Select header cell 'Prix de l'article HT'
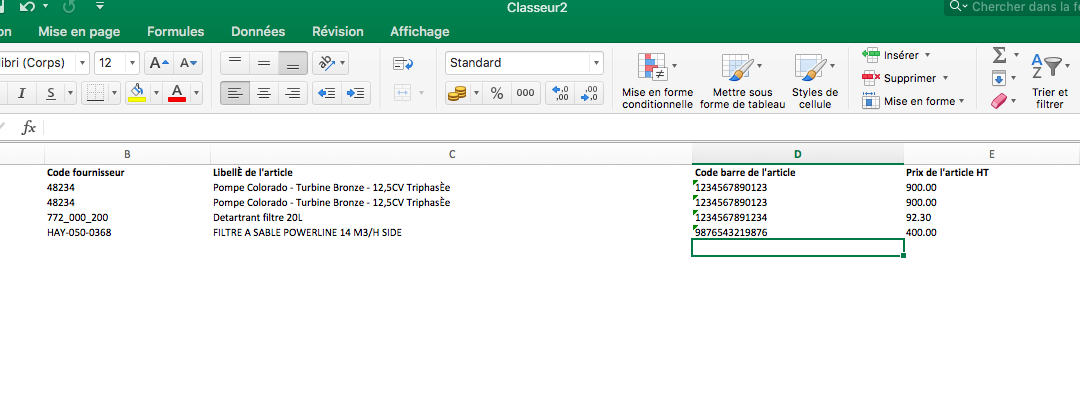Screen dimensions: 1080x400 coord(992,173)
